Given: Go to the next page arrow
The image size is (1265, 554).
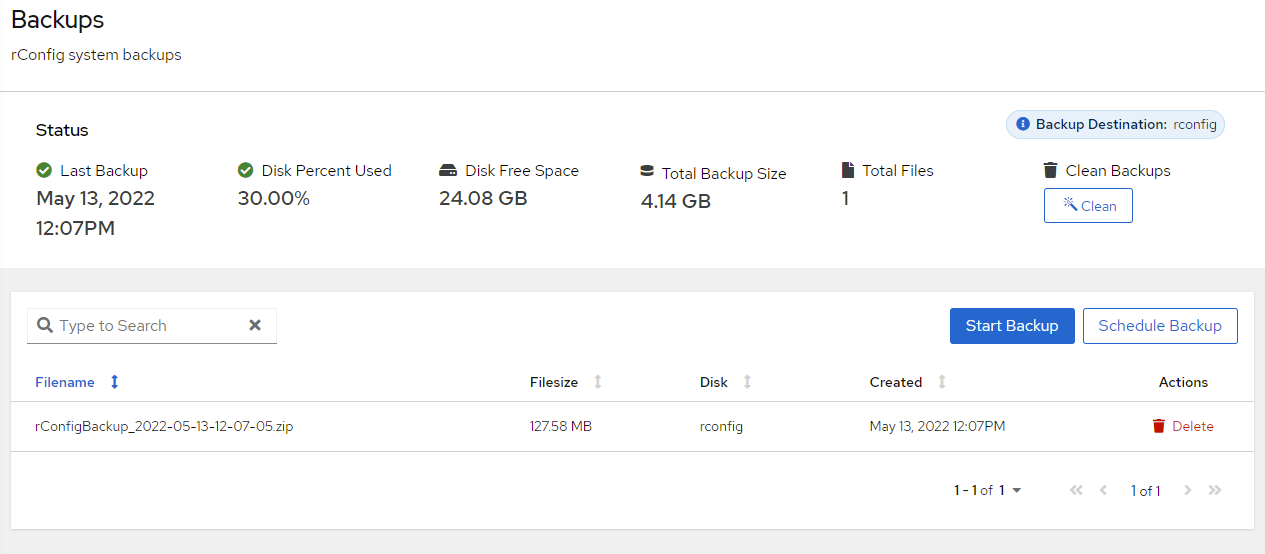Looking at the screenshot, I should [1188, 491].
